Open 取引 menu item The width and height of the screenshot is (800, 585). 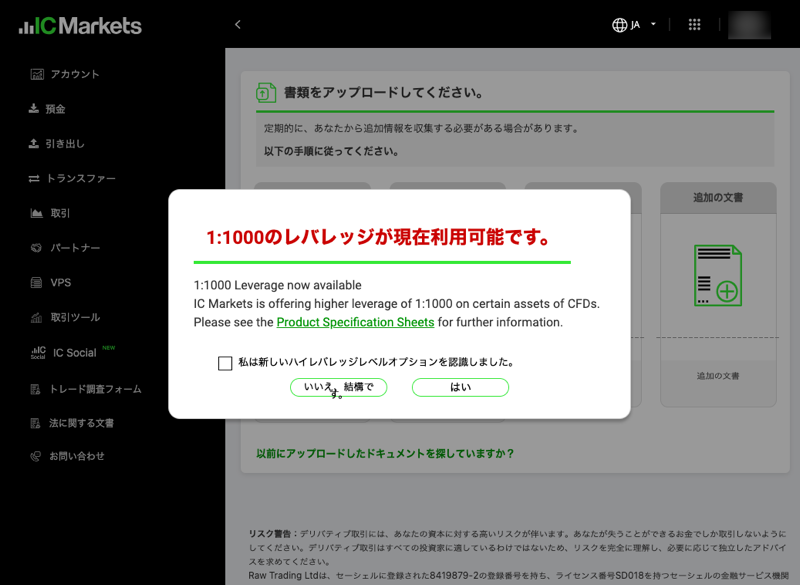[60, 213]
